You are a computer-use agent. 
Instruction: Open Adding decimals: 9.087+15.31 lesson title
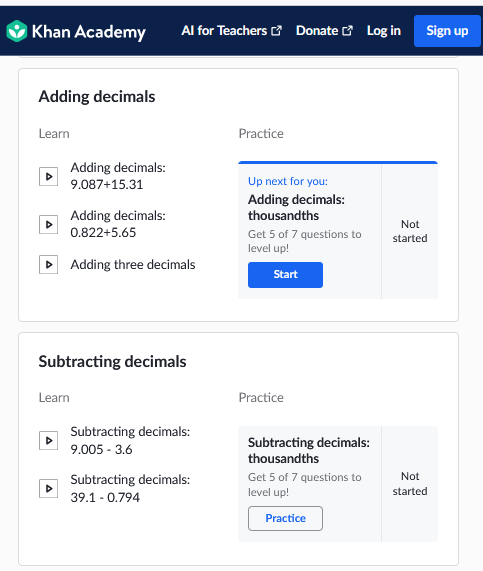pyautogui.click(x=118, y=176)
